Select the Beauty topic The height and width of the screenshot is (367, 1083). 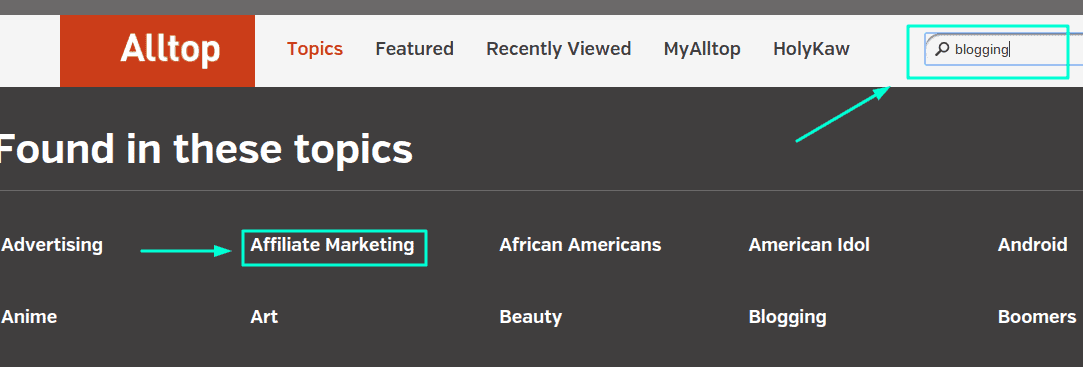530,317
